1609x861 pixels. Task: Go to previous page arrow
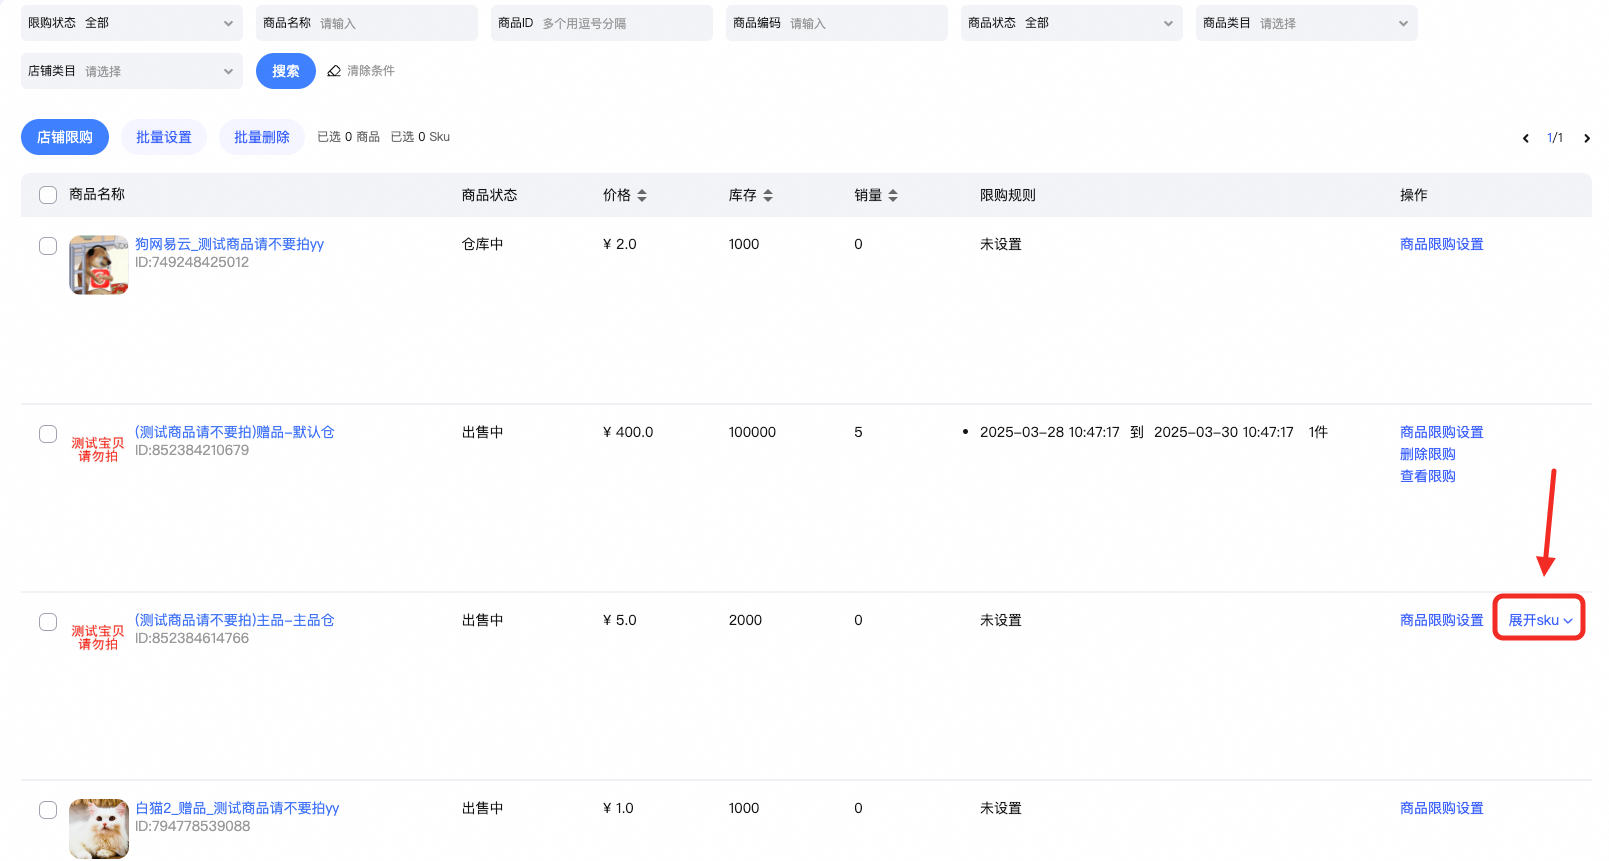click(1526, 138)
